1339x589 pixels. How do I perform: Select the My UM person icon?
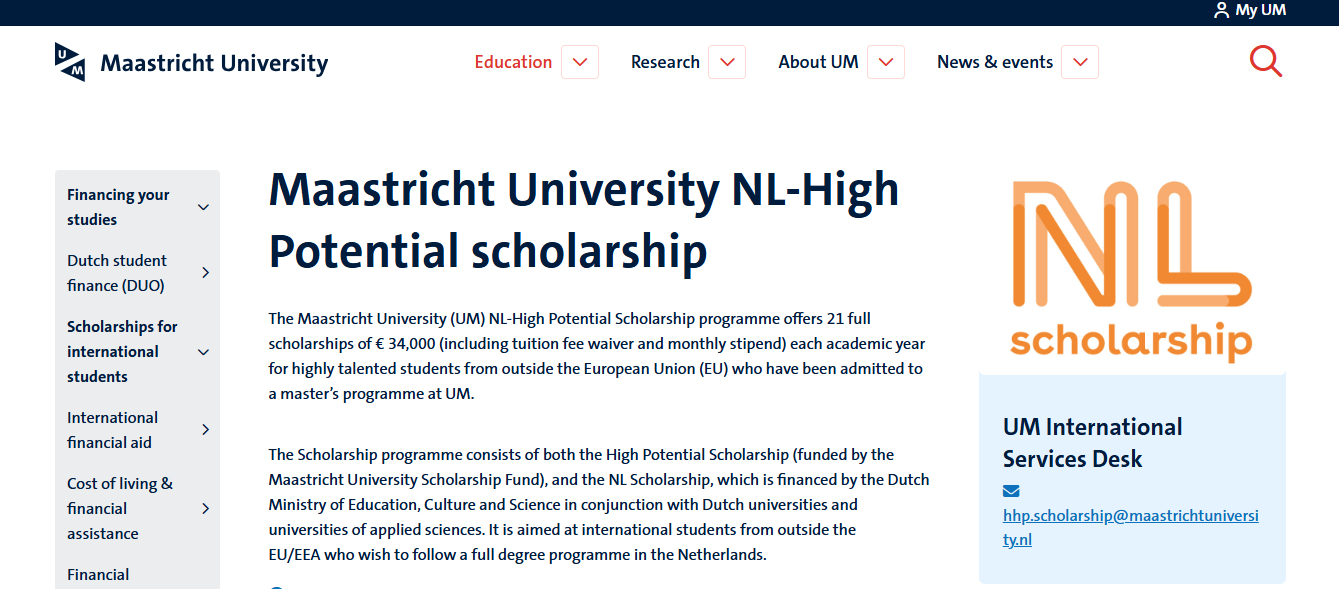pyautogui.click(x=1220, y=10)
